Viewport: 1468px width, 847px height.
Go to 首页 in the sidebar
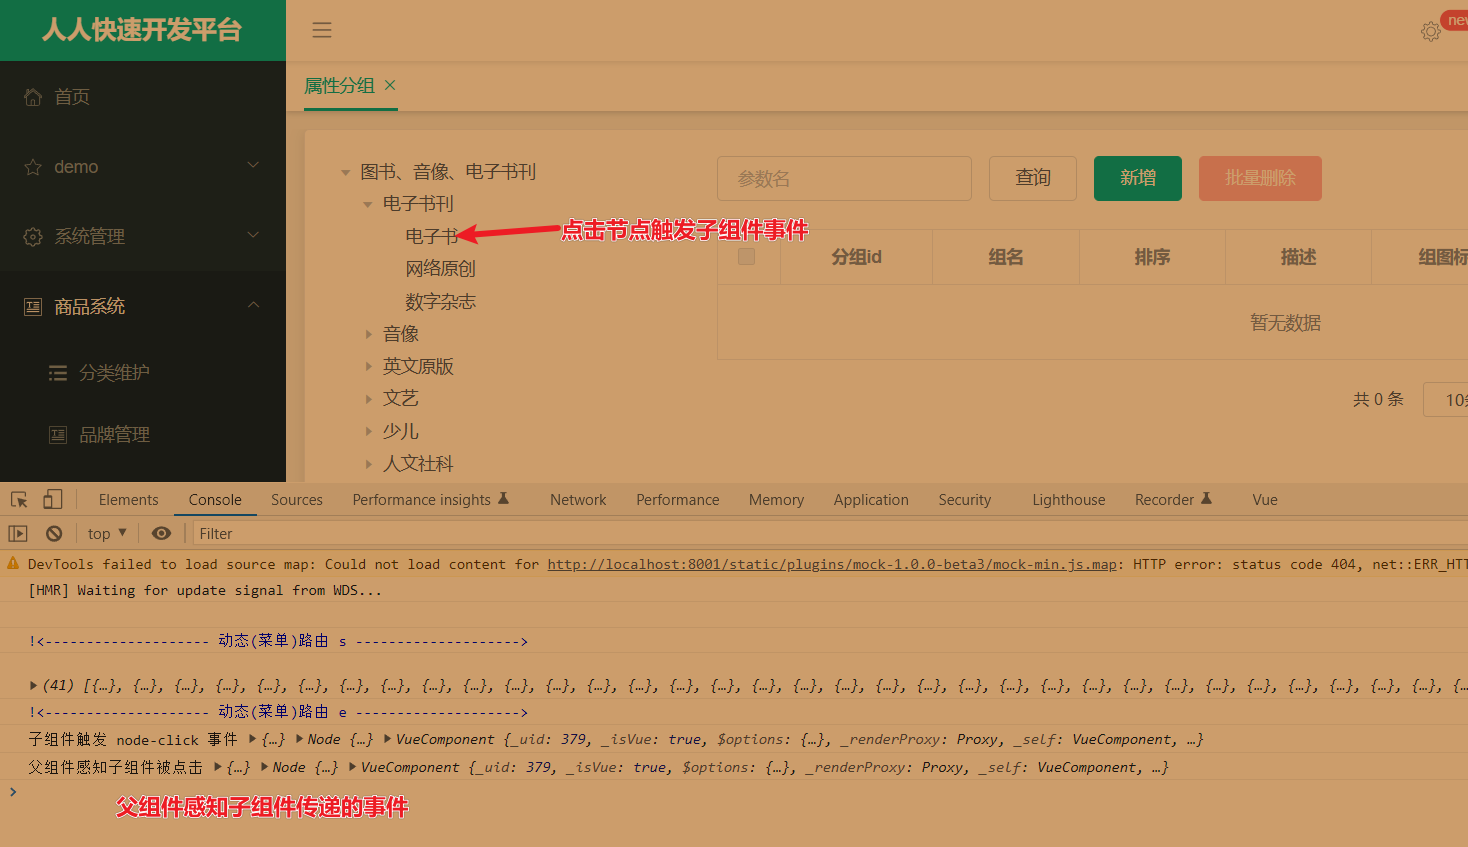[72, 97]
